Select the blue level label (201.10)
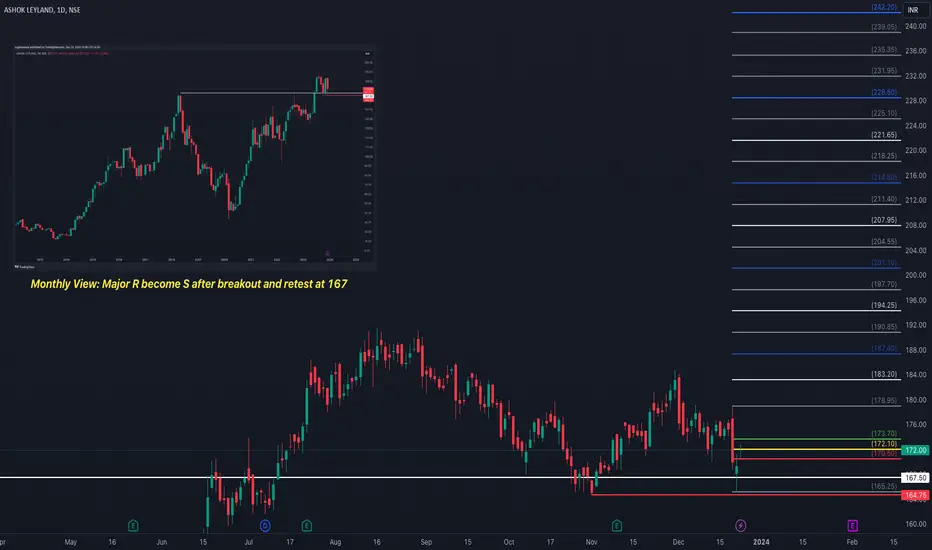Viewport: 932px width, 550px height. coord(884,263)
